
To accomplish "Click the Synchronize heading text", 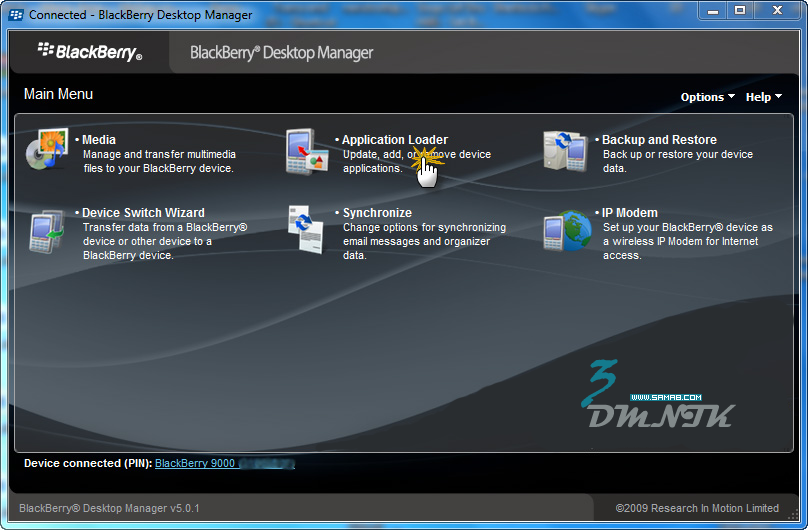I will tap(377, 213).
